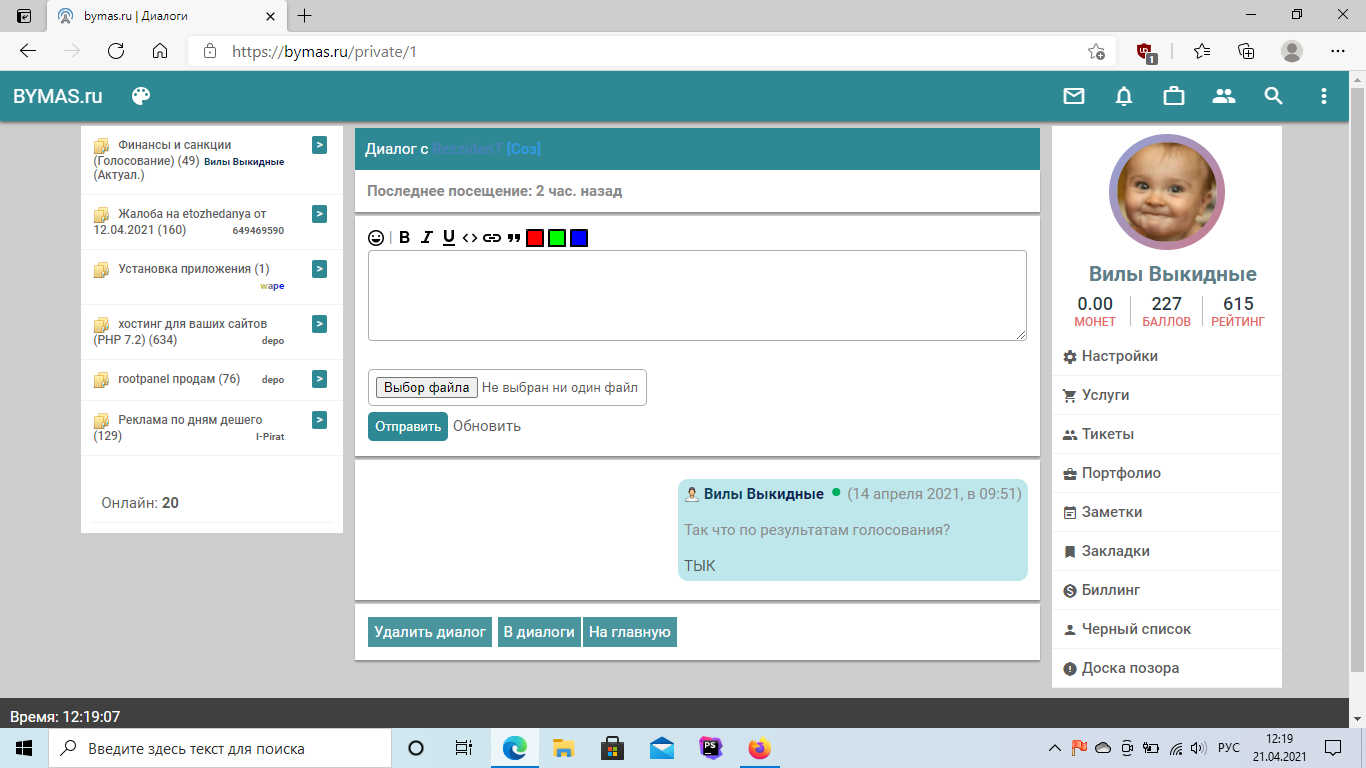Expand the 'rootpanel продам' topic arrow
1366x768 pixels.
[319, 379]
